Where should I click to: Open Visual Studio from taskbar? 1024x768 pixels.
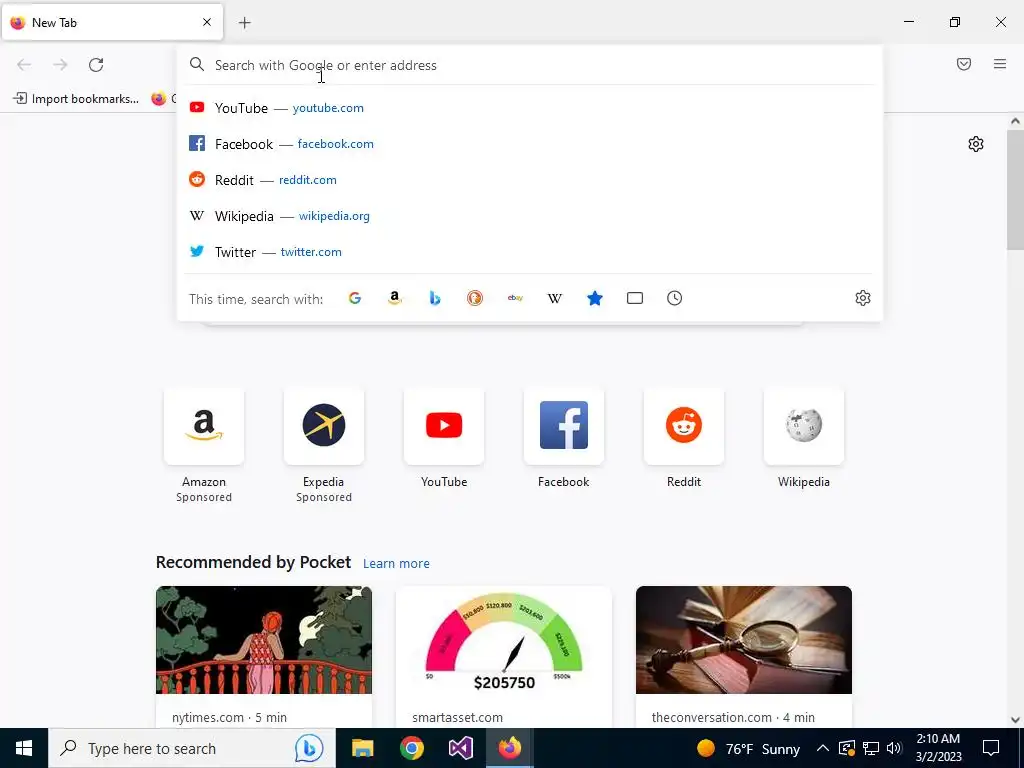[460, 748]
